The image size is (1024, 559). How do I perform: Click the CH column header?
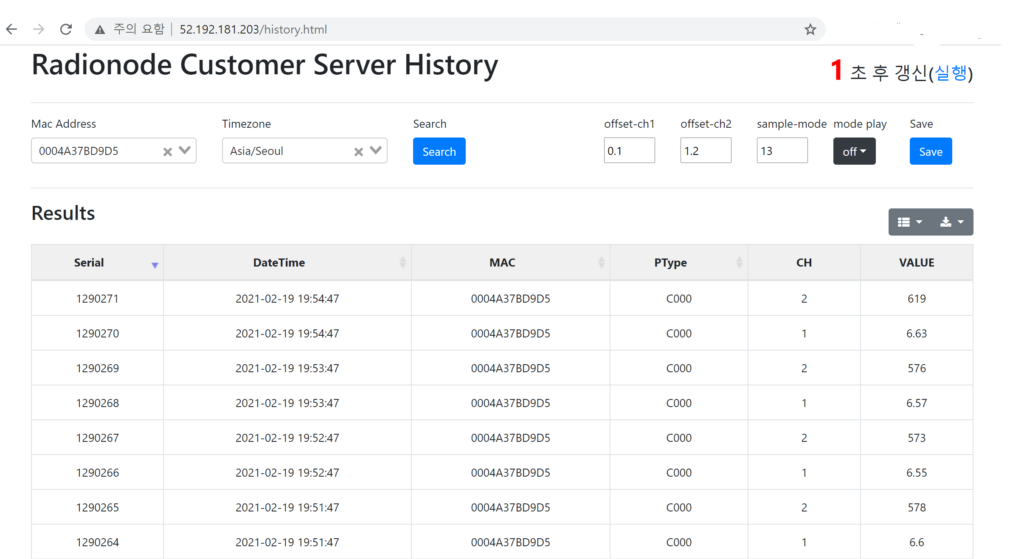click(x=804, y=263)
